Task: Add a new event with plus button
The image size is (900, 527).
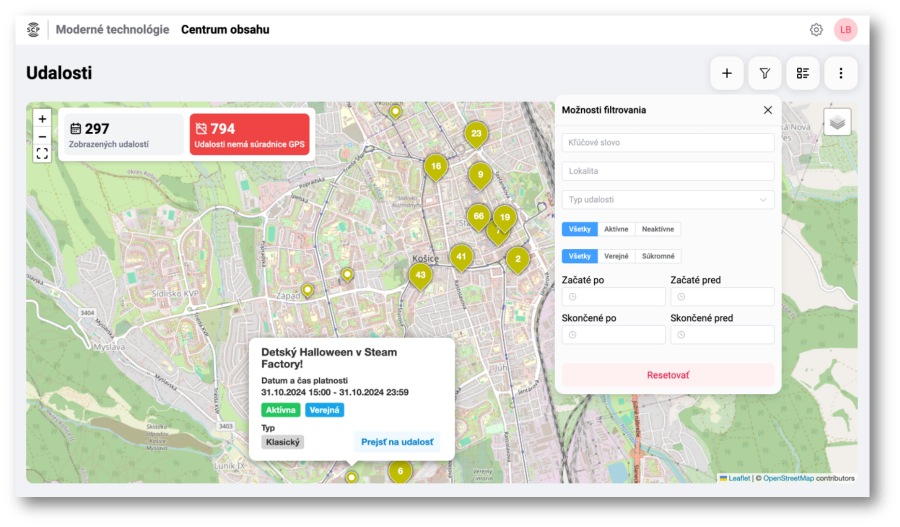Action: click(727, 73)
